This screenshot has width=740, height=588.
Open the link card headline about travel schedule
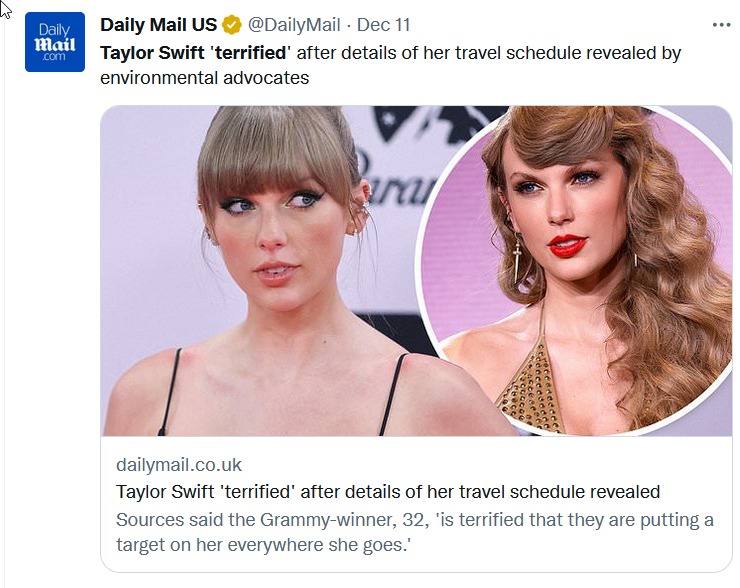388,491
